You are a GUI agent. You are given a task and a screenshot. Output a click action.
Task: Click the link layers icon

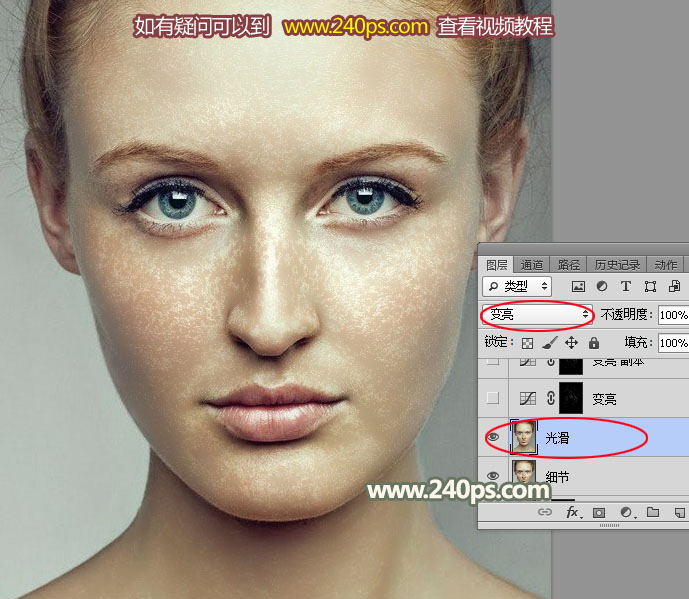[x=545, y=512]
